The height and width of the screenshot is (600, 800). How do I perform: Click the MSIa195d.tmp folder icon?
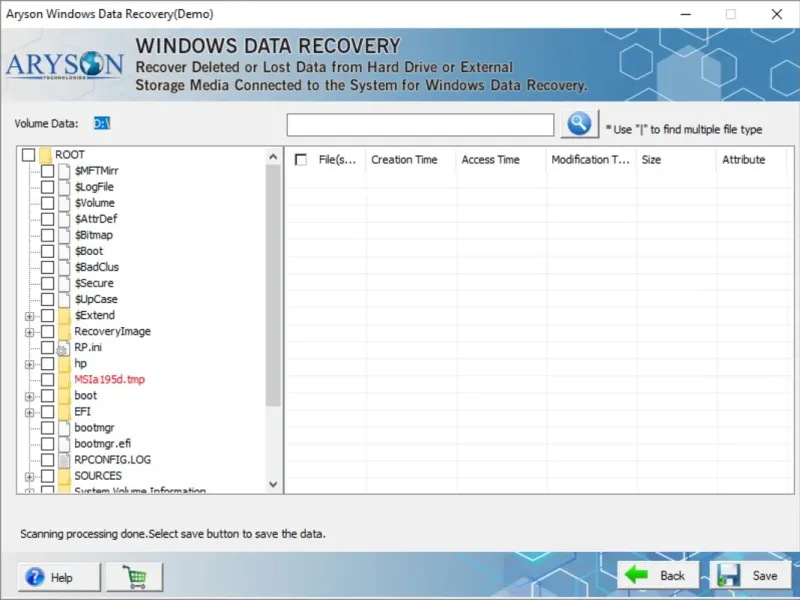(x=64, y=380)
